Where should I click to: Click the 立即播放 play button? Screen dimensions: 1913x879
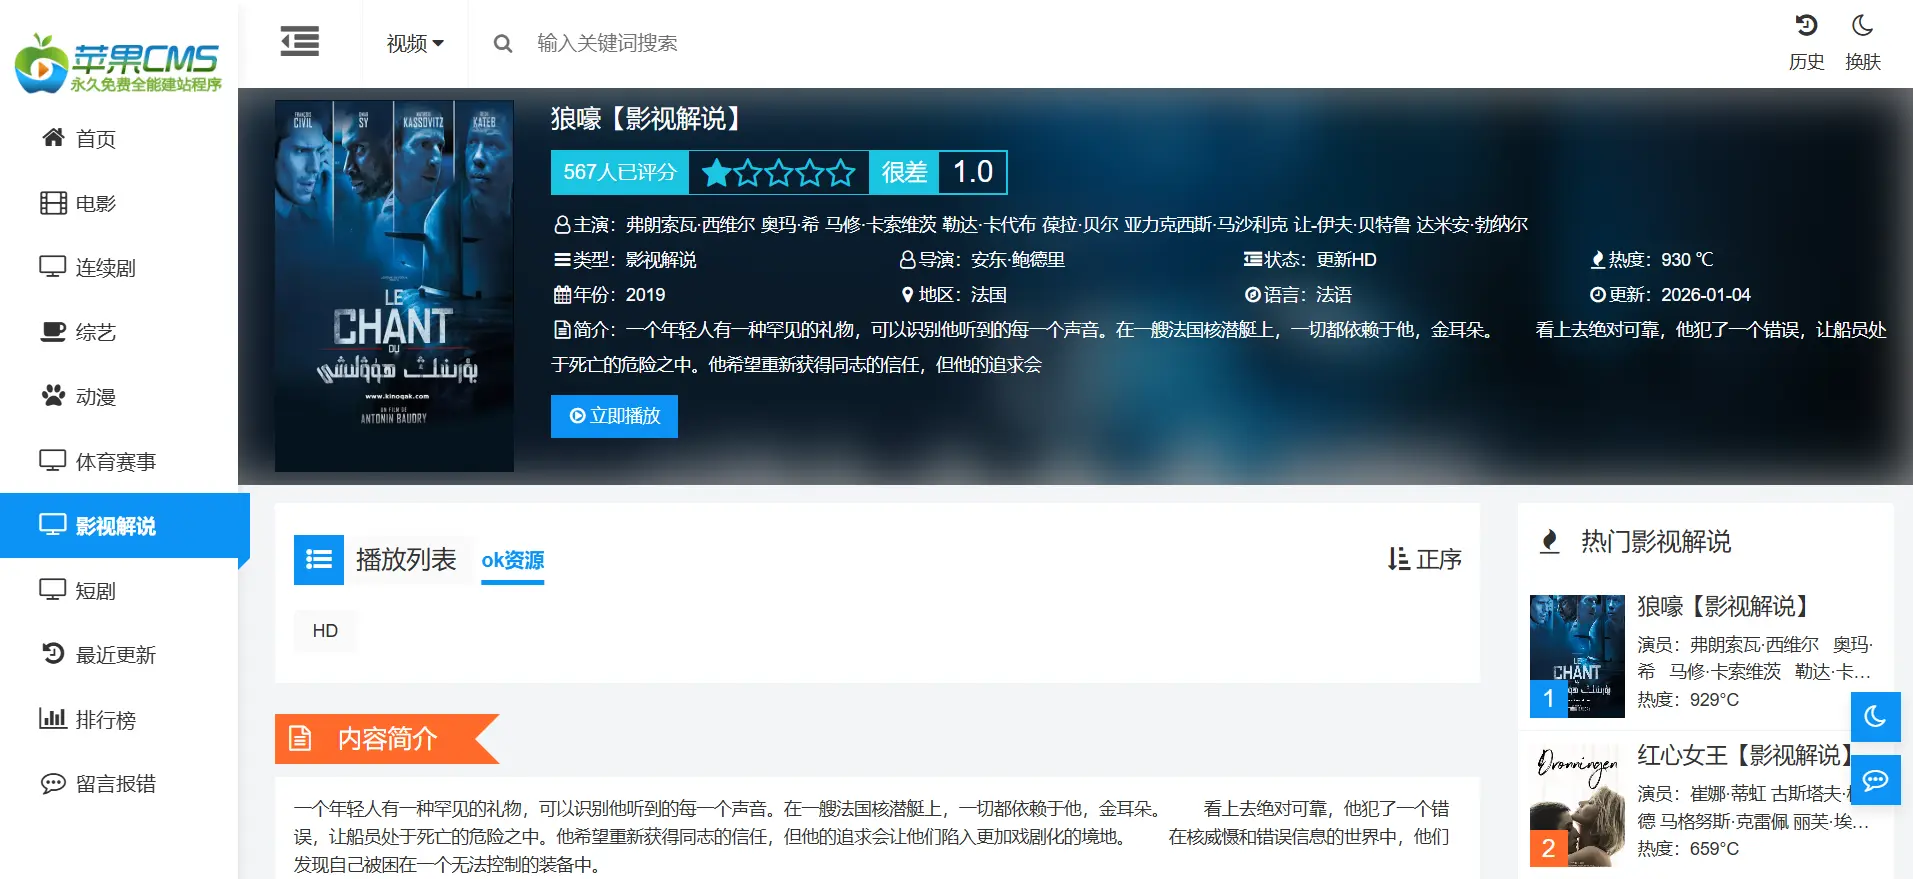[614, 416]
